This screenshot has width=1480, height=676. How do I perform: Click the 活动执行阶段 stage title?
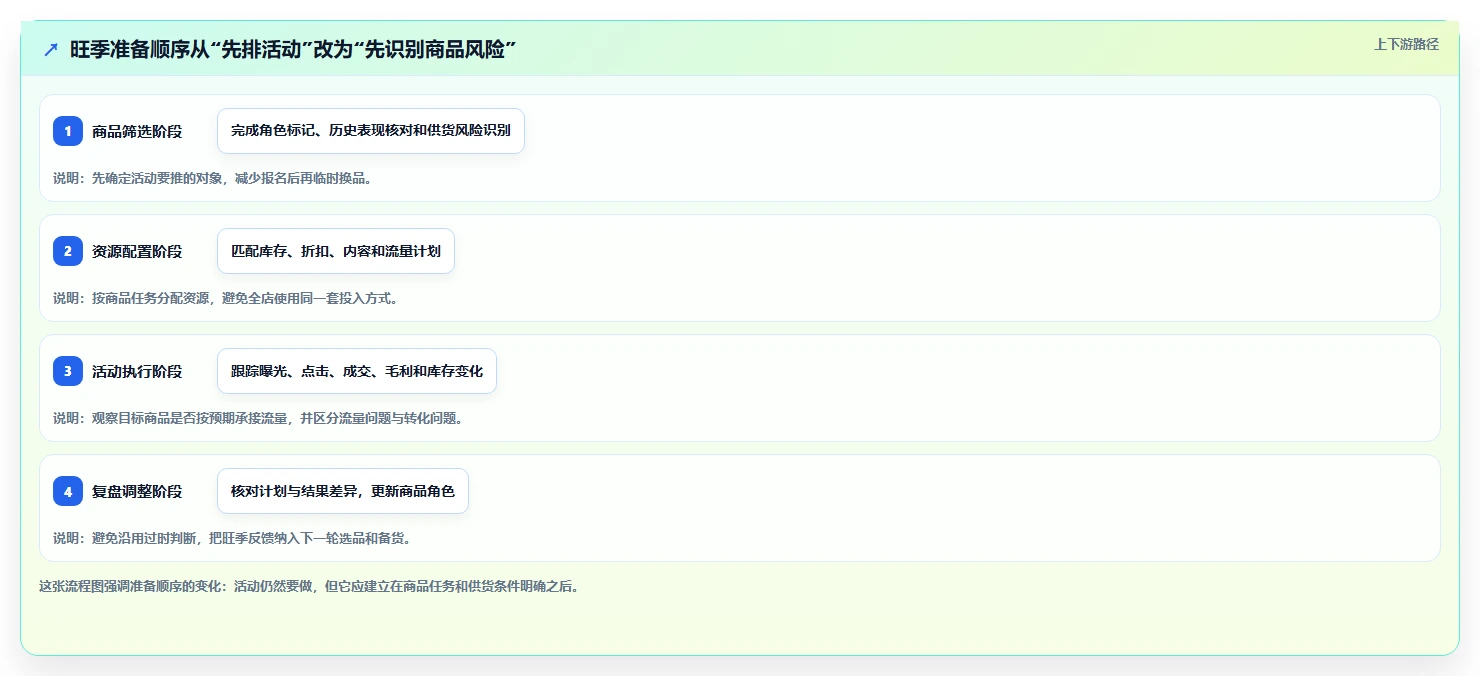tap(137, 371)
